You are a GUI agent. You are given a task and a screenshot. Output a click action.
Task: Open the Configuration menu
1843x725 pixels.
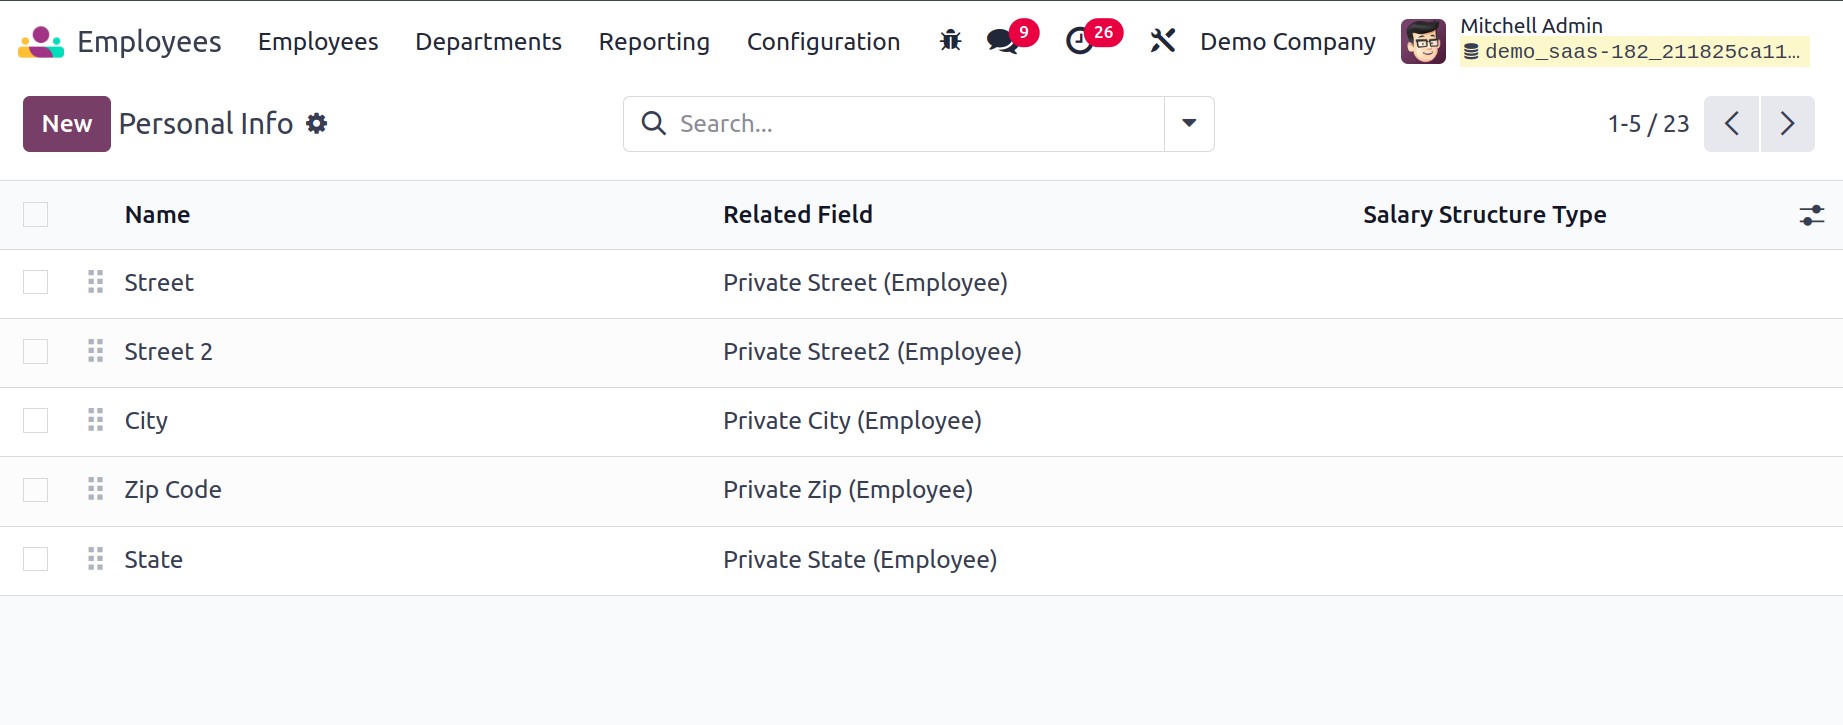click(x=823, y=42)
